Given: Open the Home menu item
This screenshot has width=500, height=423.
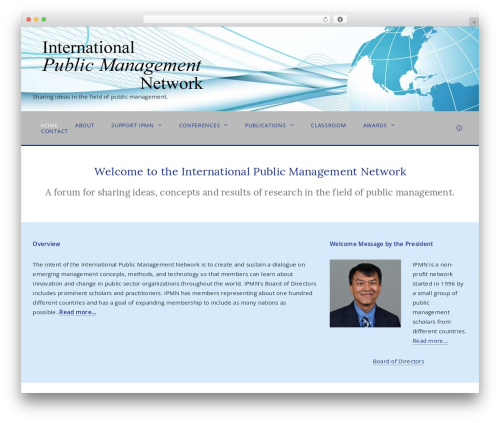Looking at the screenshot, I should point(49,125).
